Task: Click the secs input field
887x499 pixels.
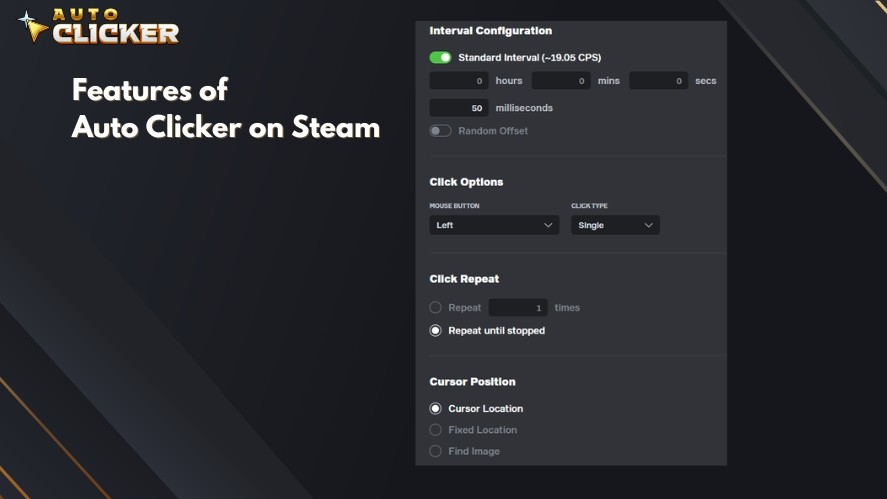Action: click(x=658, y=81)
